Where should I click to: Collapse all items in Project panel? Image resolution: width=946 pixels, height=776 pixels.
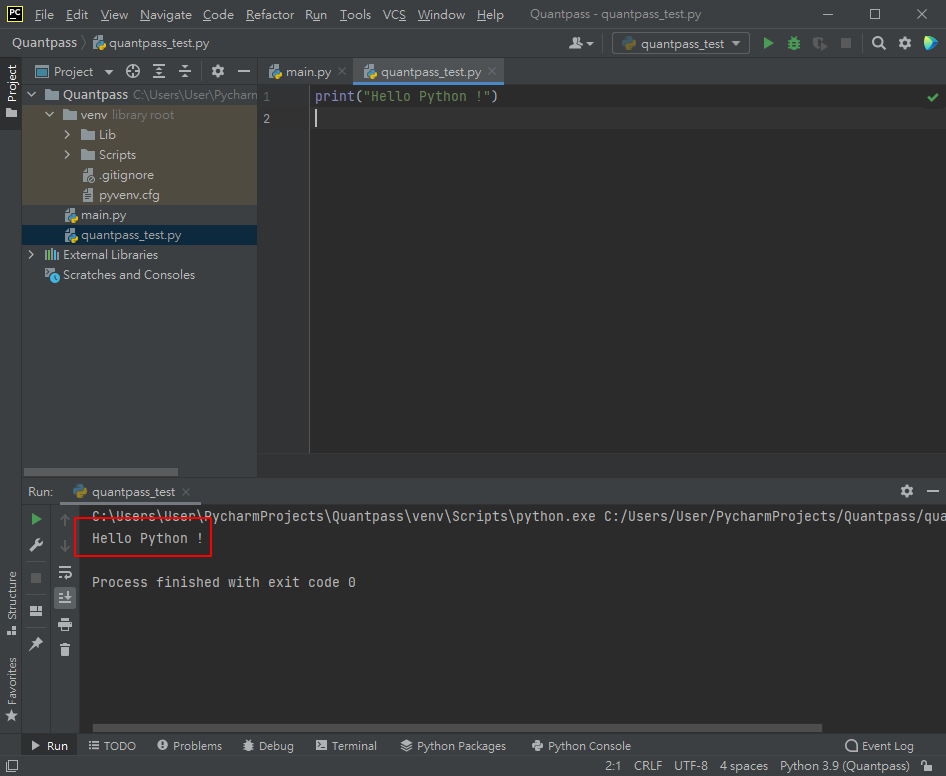pos(185,72)
